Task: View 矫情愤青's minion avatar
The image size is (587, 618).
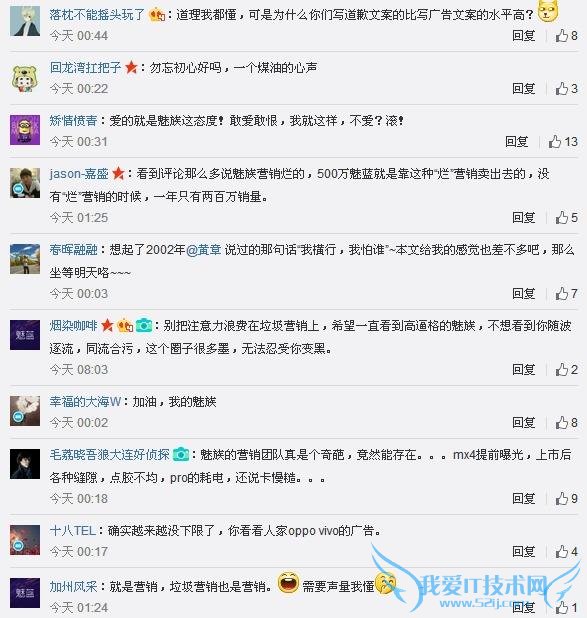Action: [25, 130]
